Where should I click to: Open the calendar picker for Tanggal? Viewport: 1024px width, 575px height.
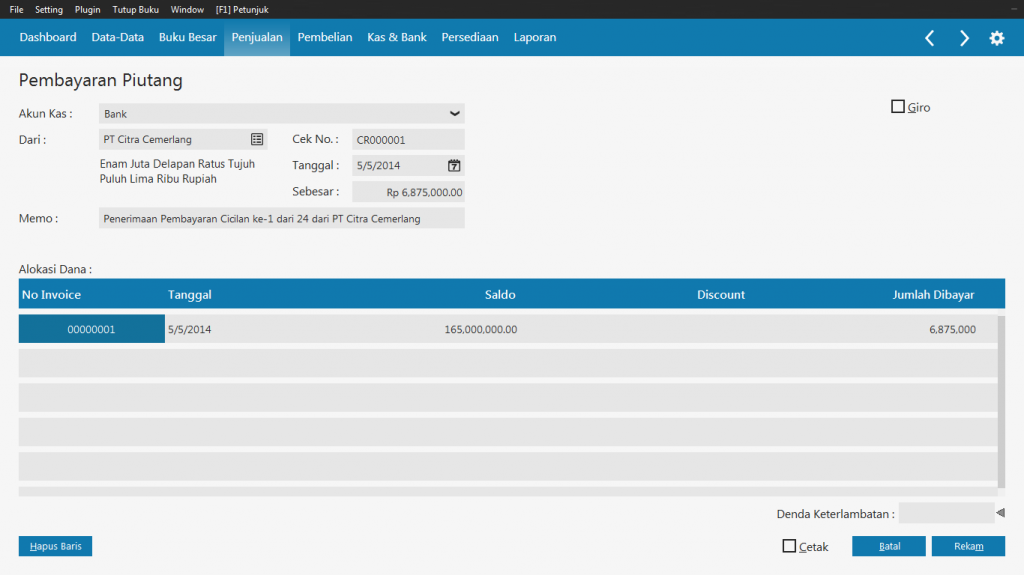pos(453,166)
